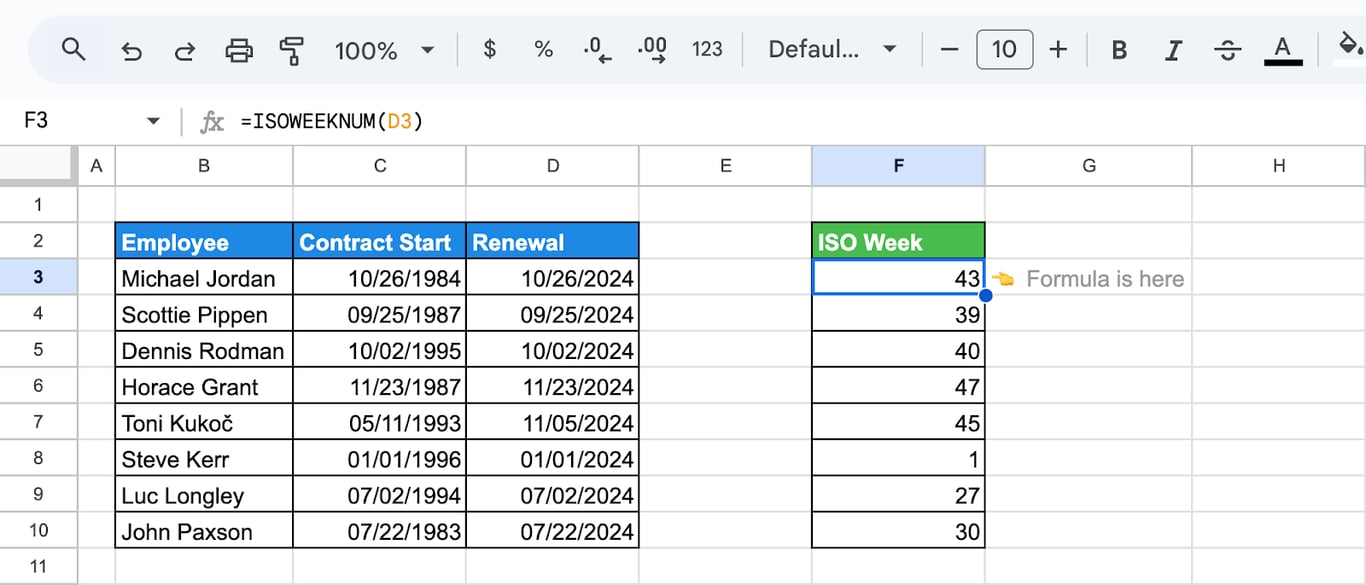The height and width of the screenshot is (585, 1366).
Task: Select row 11 header
Action: [38, 566]
